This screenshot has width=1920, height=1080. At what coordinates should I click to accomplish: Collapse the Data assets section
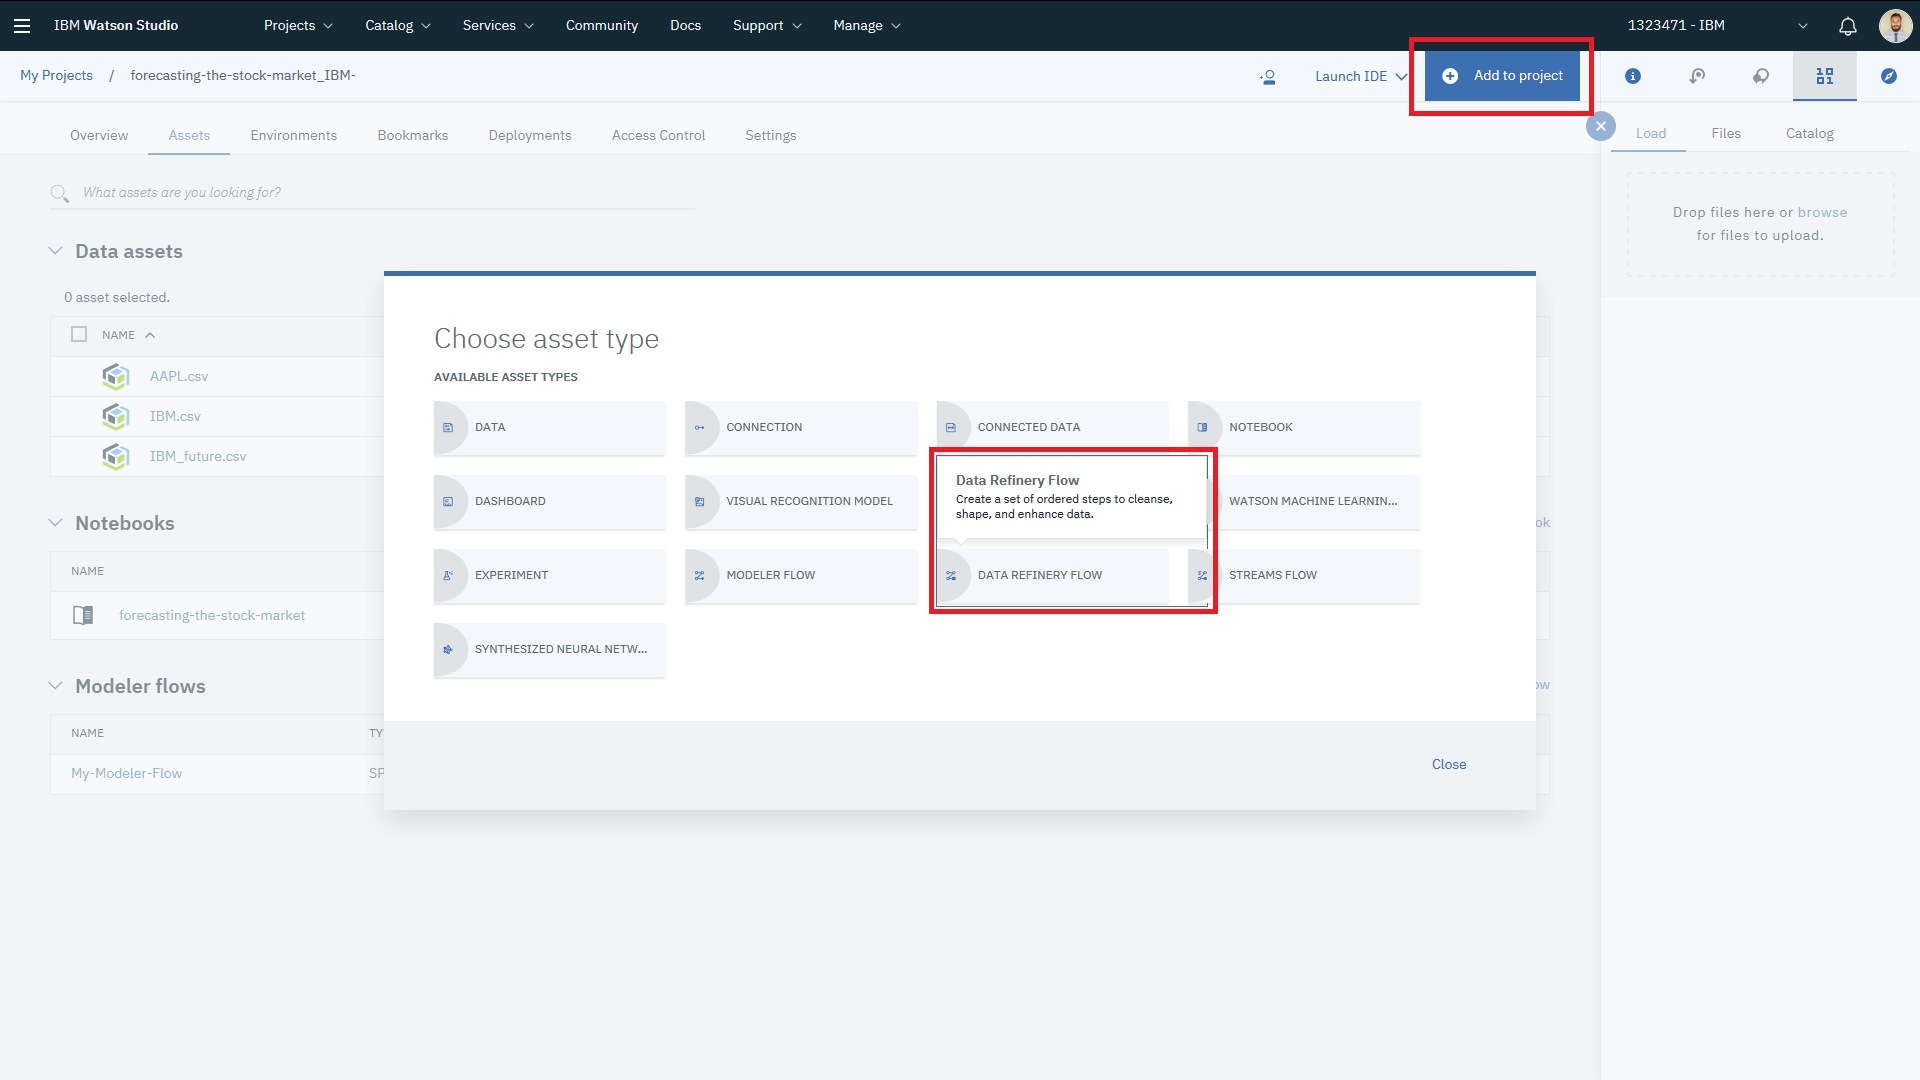(55, 252)
